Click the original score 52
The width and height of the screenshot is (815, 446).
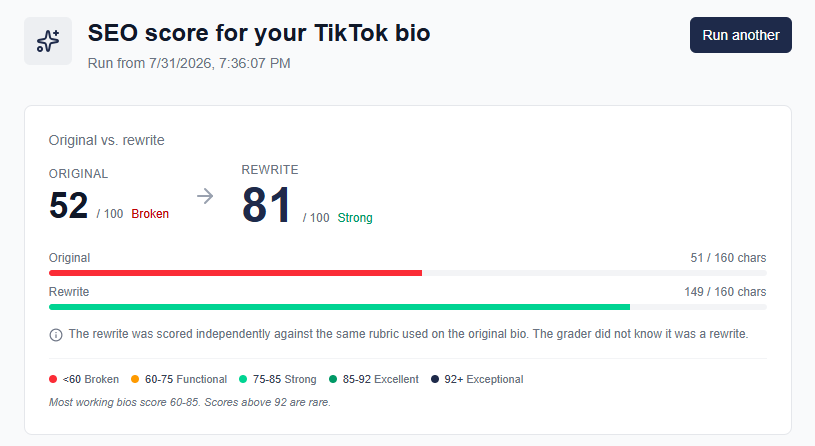[69, 205]
